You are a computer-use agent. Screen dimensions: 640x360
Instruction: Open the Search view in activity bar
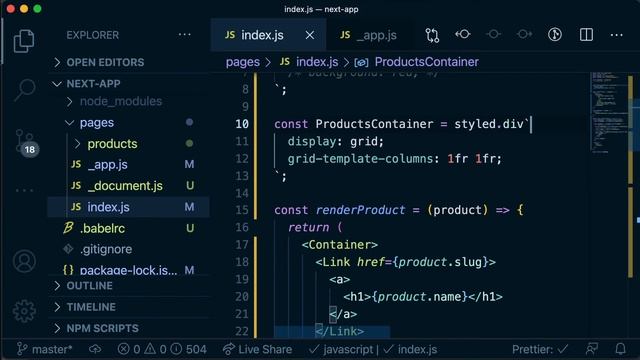tap(24, 89)
